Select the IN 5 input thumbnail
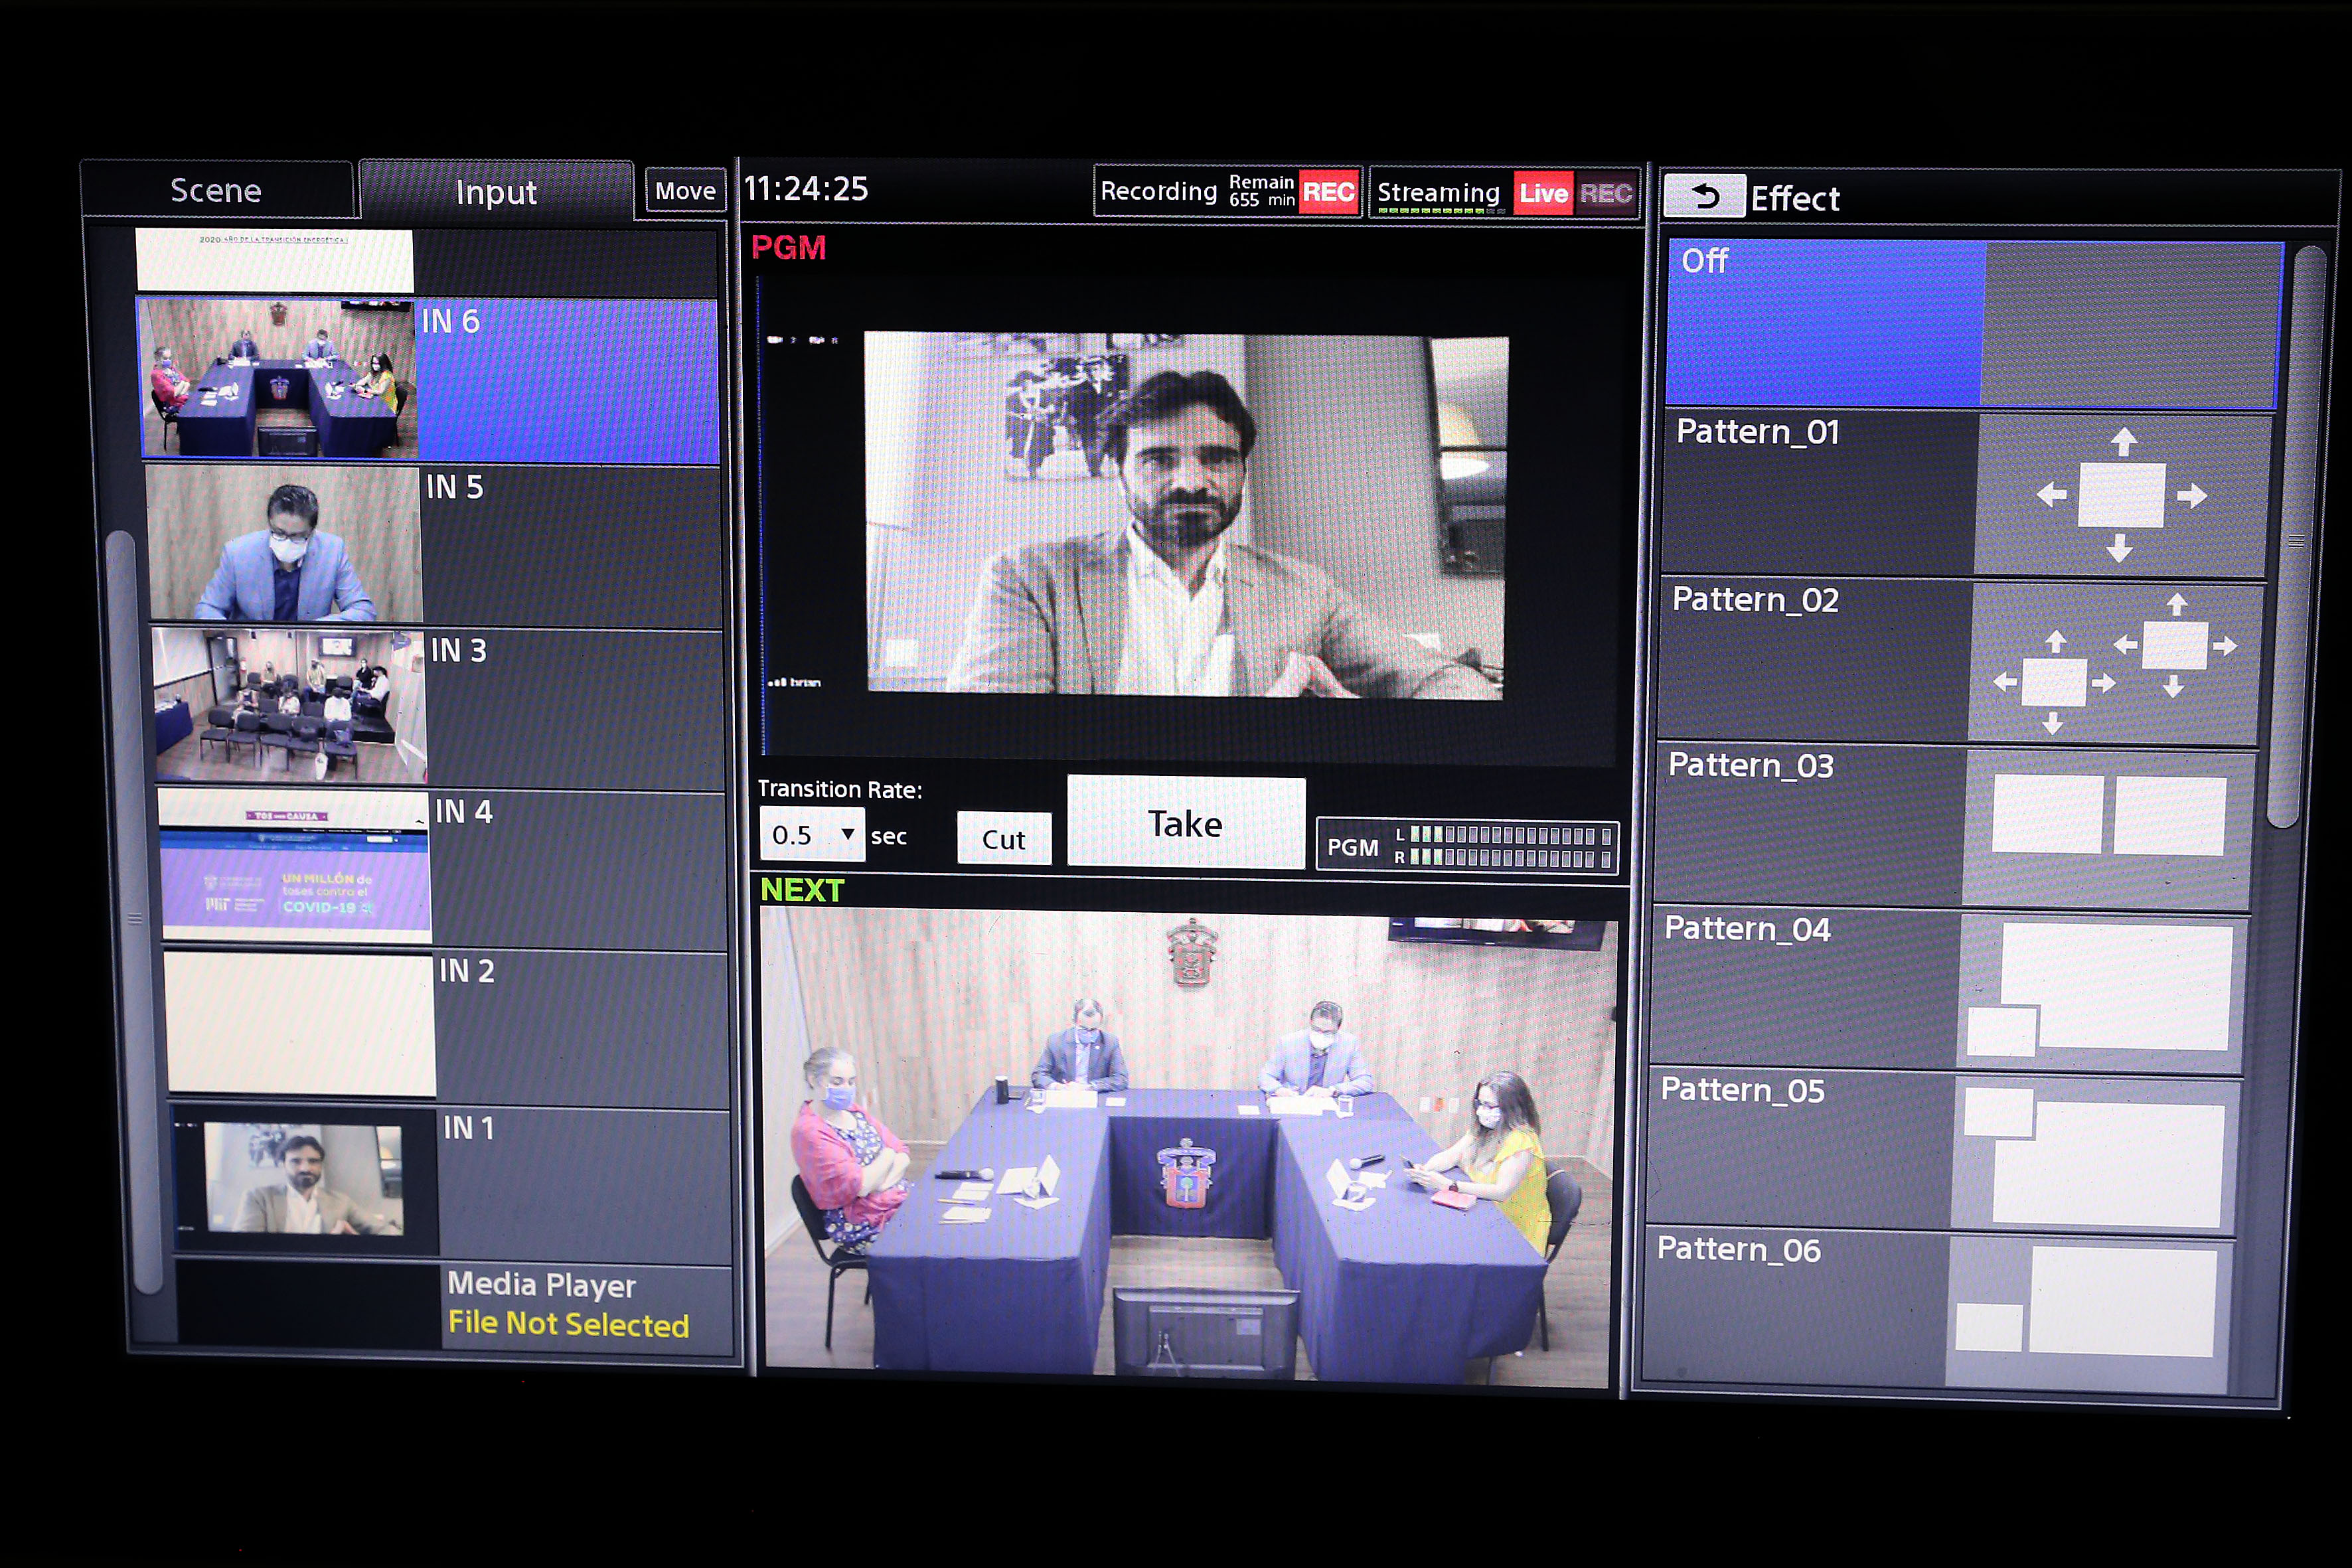Viewport: 2352px width, 1568px height. pos(284,543)
